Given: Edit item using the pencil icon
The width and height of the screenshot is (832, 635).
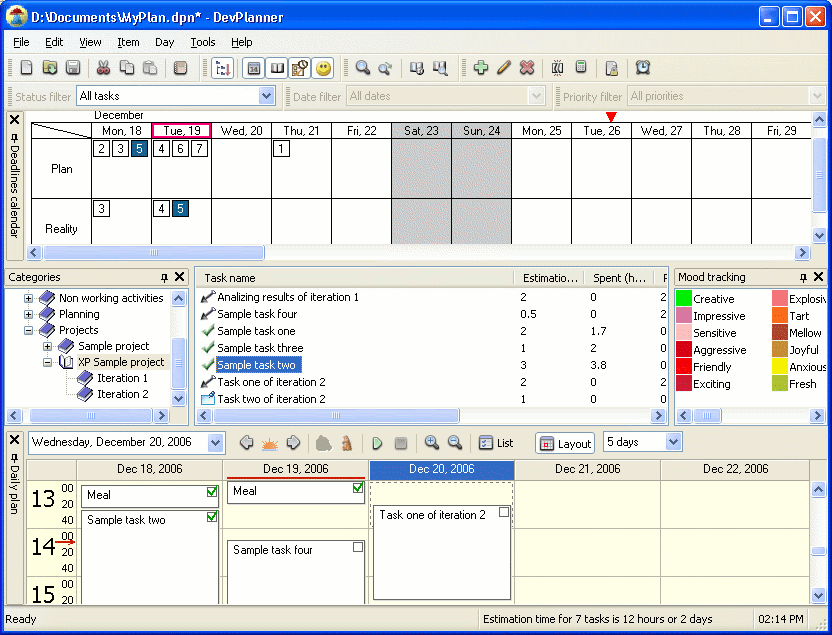Looking at the screenshot, I should (504, 68).
